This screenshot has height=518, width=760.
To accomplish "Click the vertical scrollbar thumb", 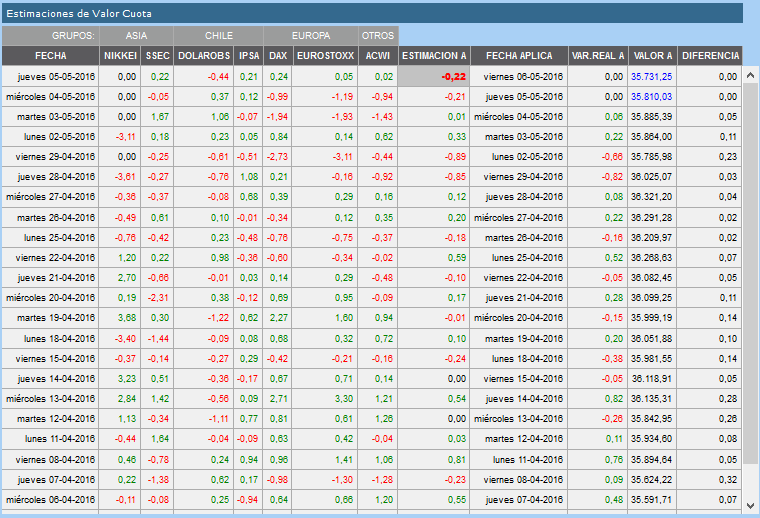I will (x=750, y=274).
